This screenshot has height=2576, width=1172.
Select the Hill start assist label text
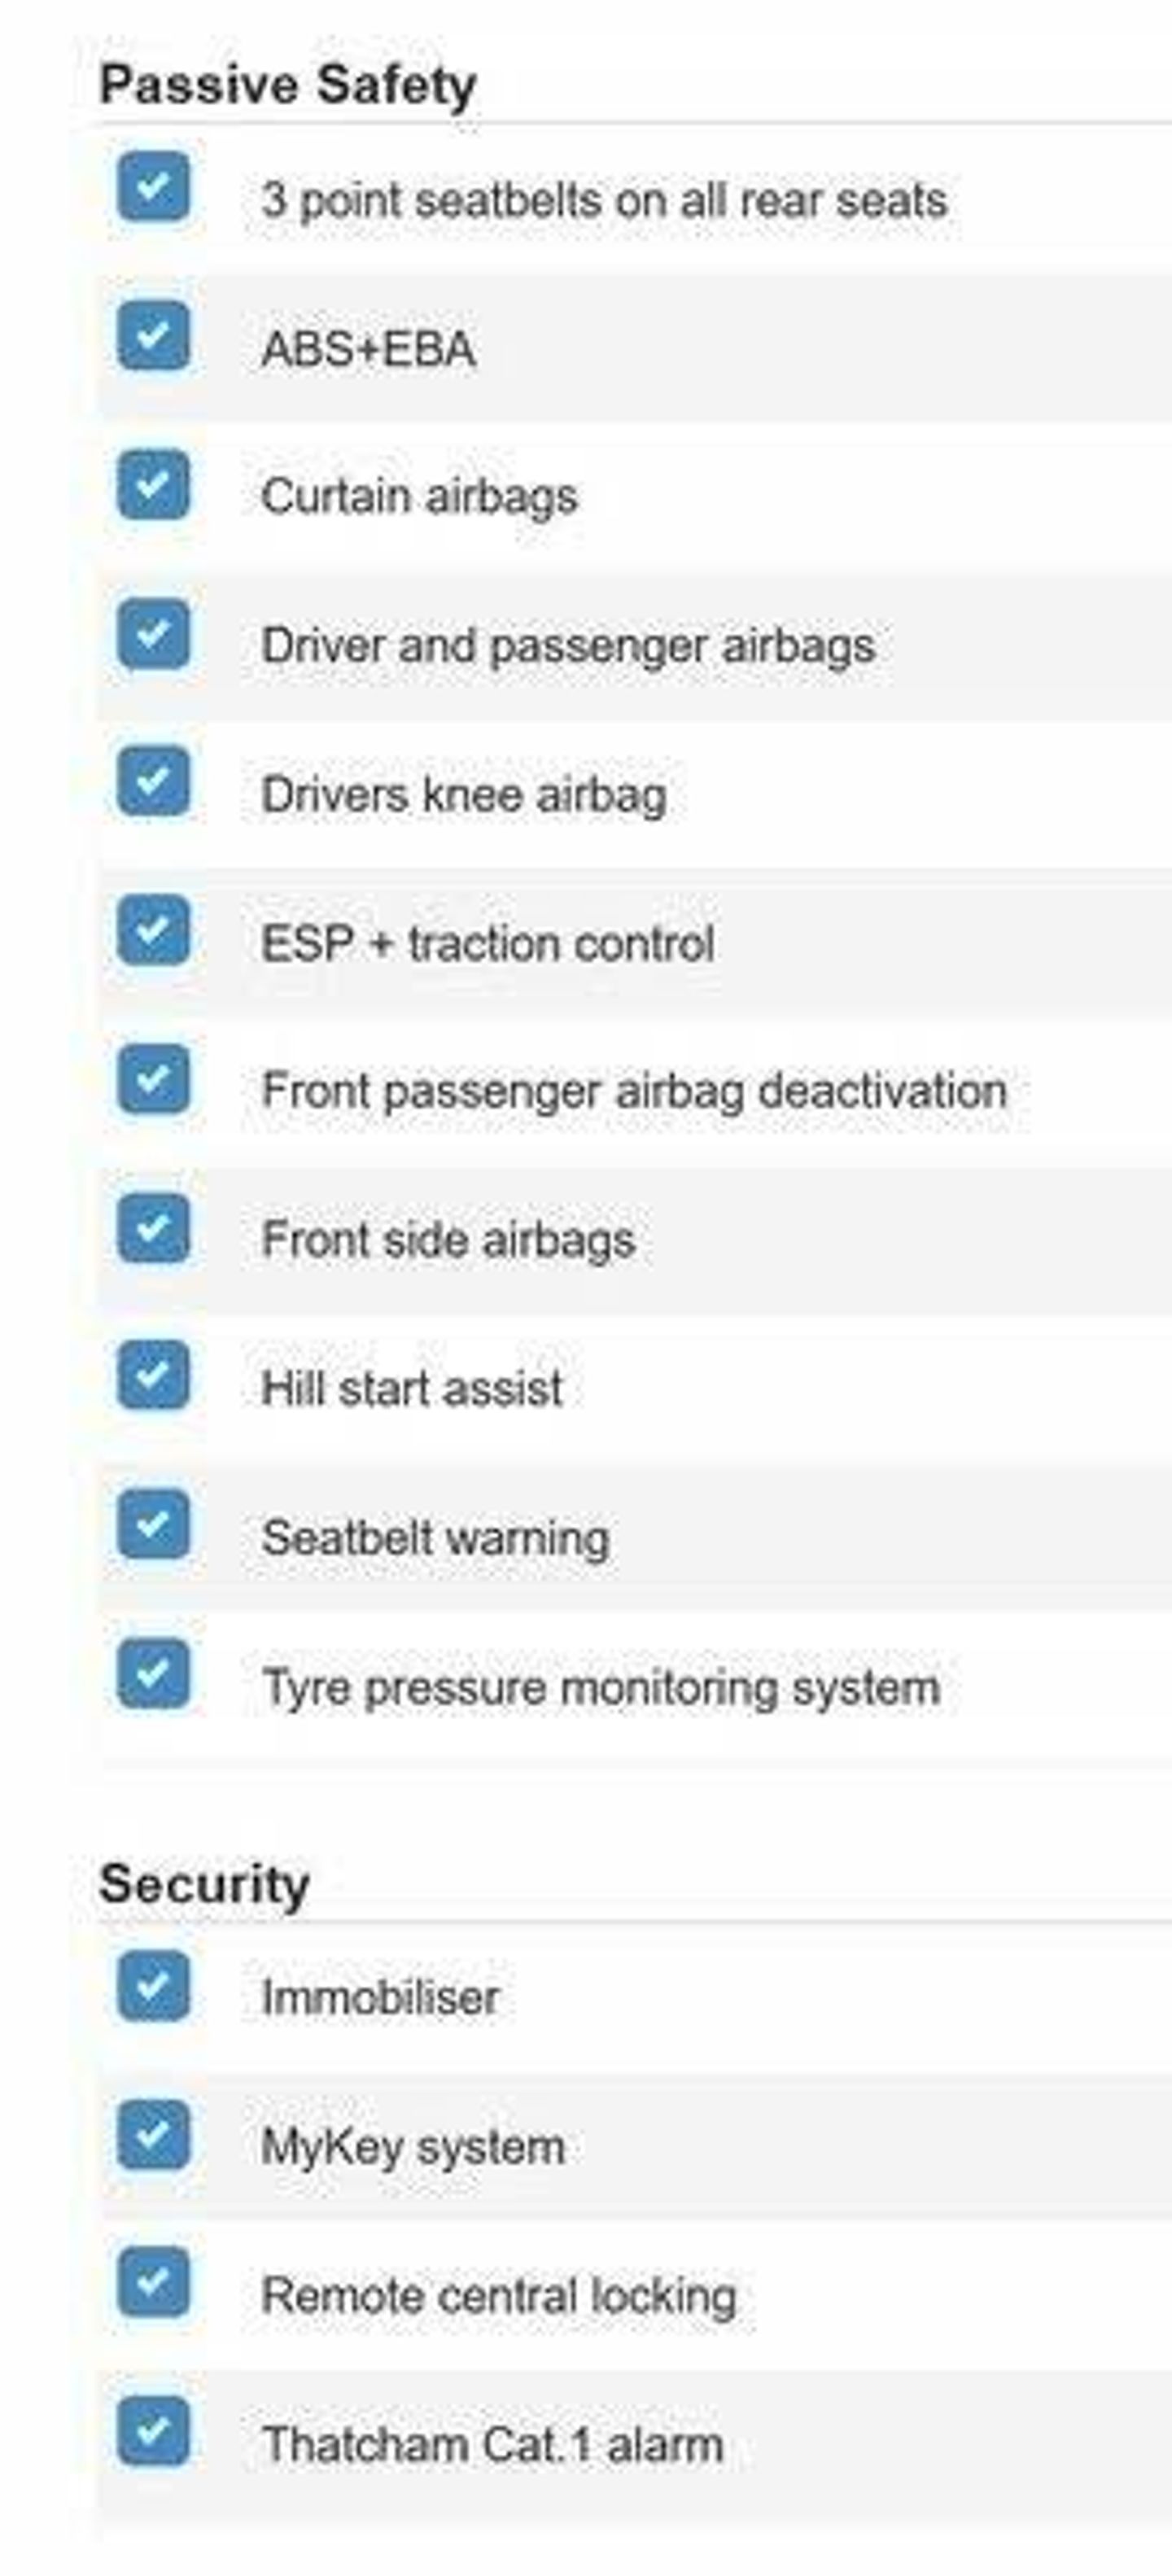pyautogui.click(x=412, y=1389)
